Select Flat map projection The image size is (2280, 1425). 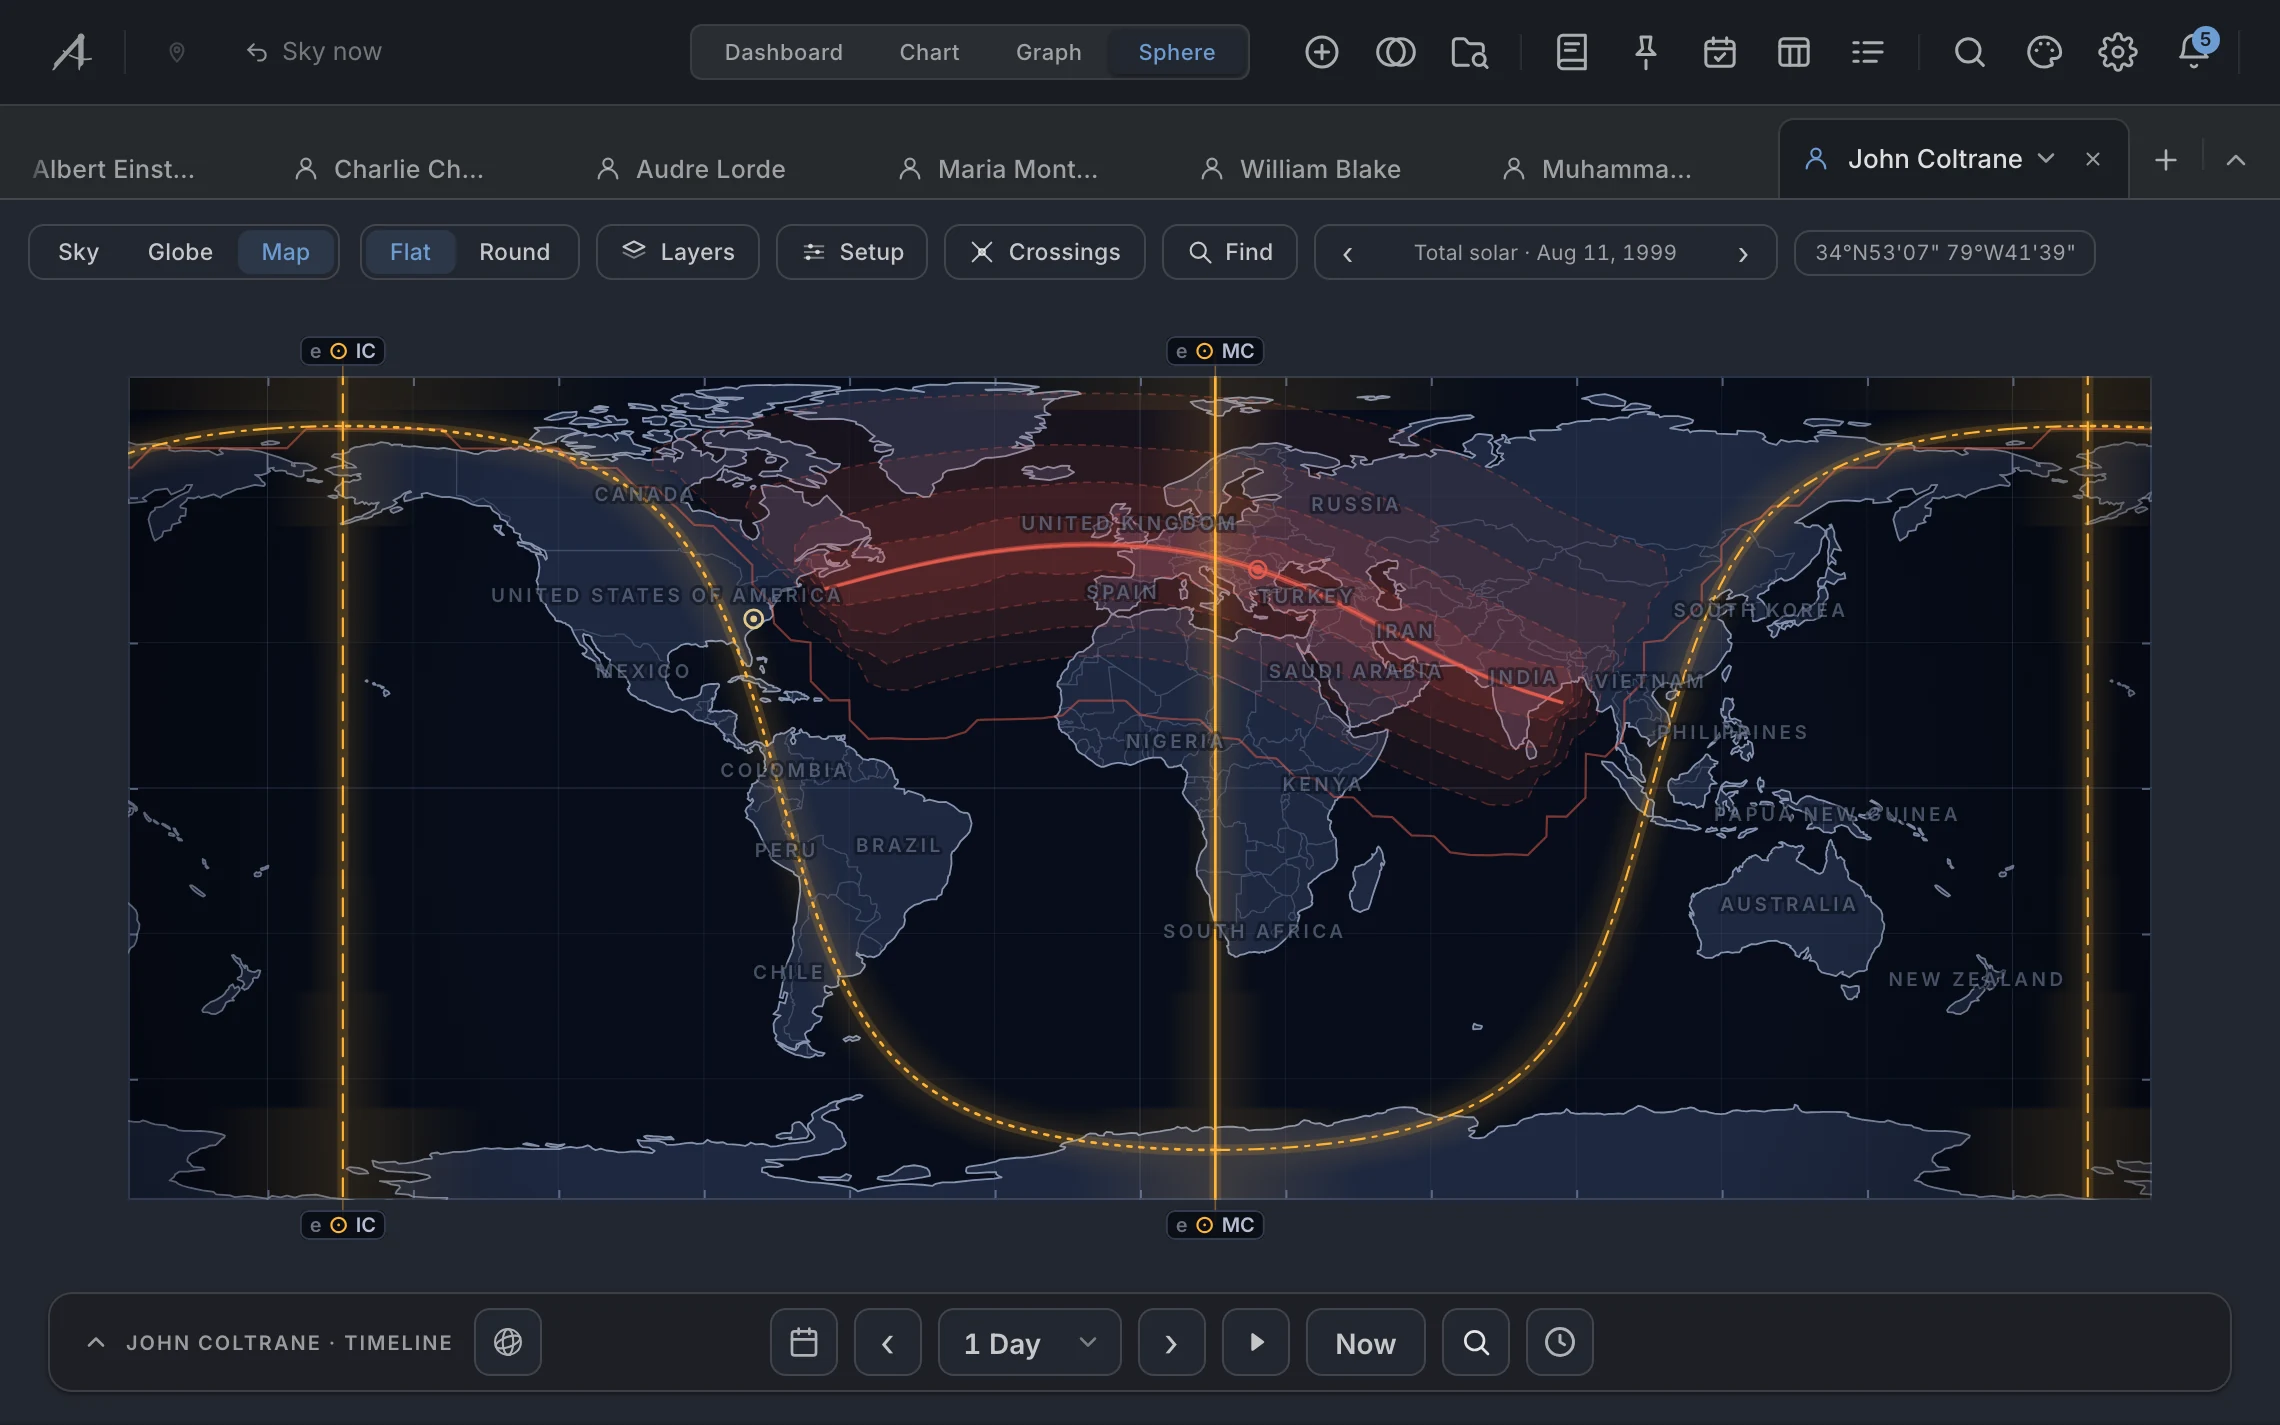coord(410,252)
